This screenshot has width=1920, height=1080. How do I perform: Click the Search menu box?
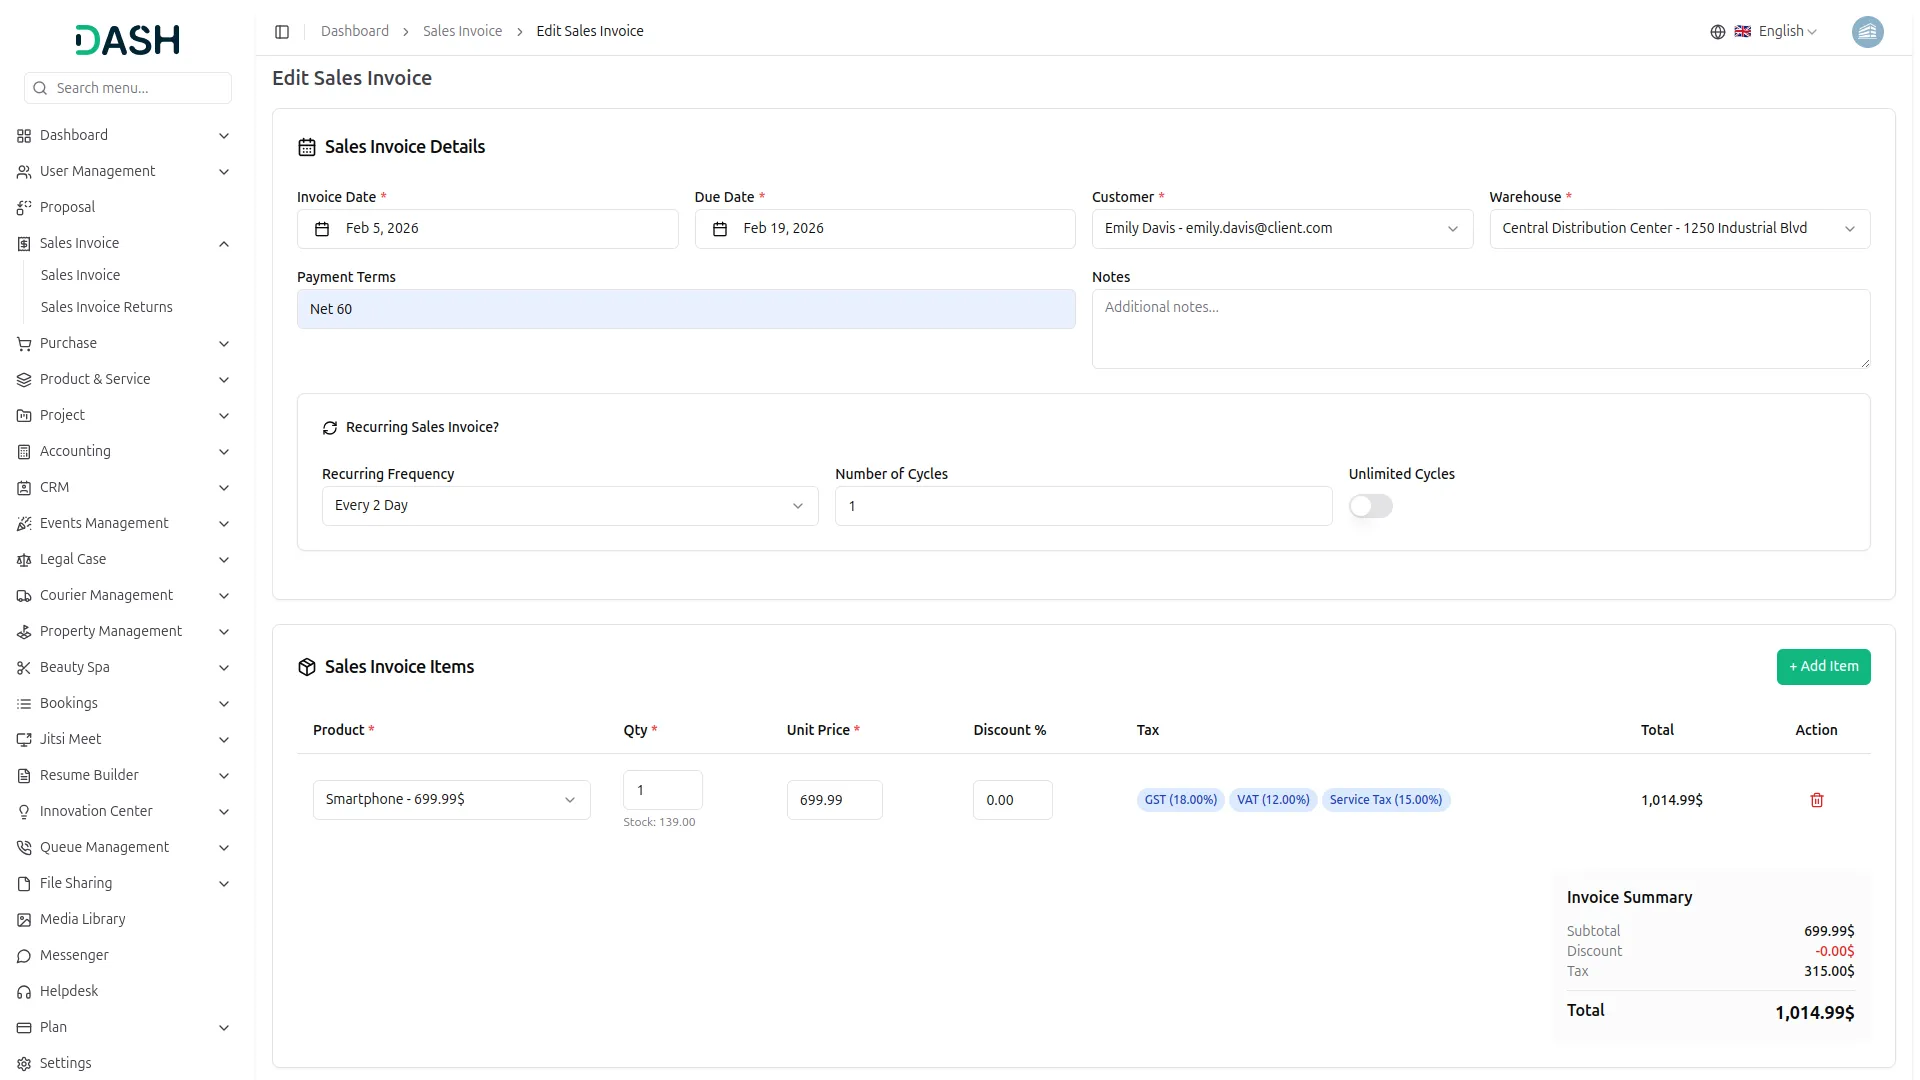[128, 88]
